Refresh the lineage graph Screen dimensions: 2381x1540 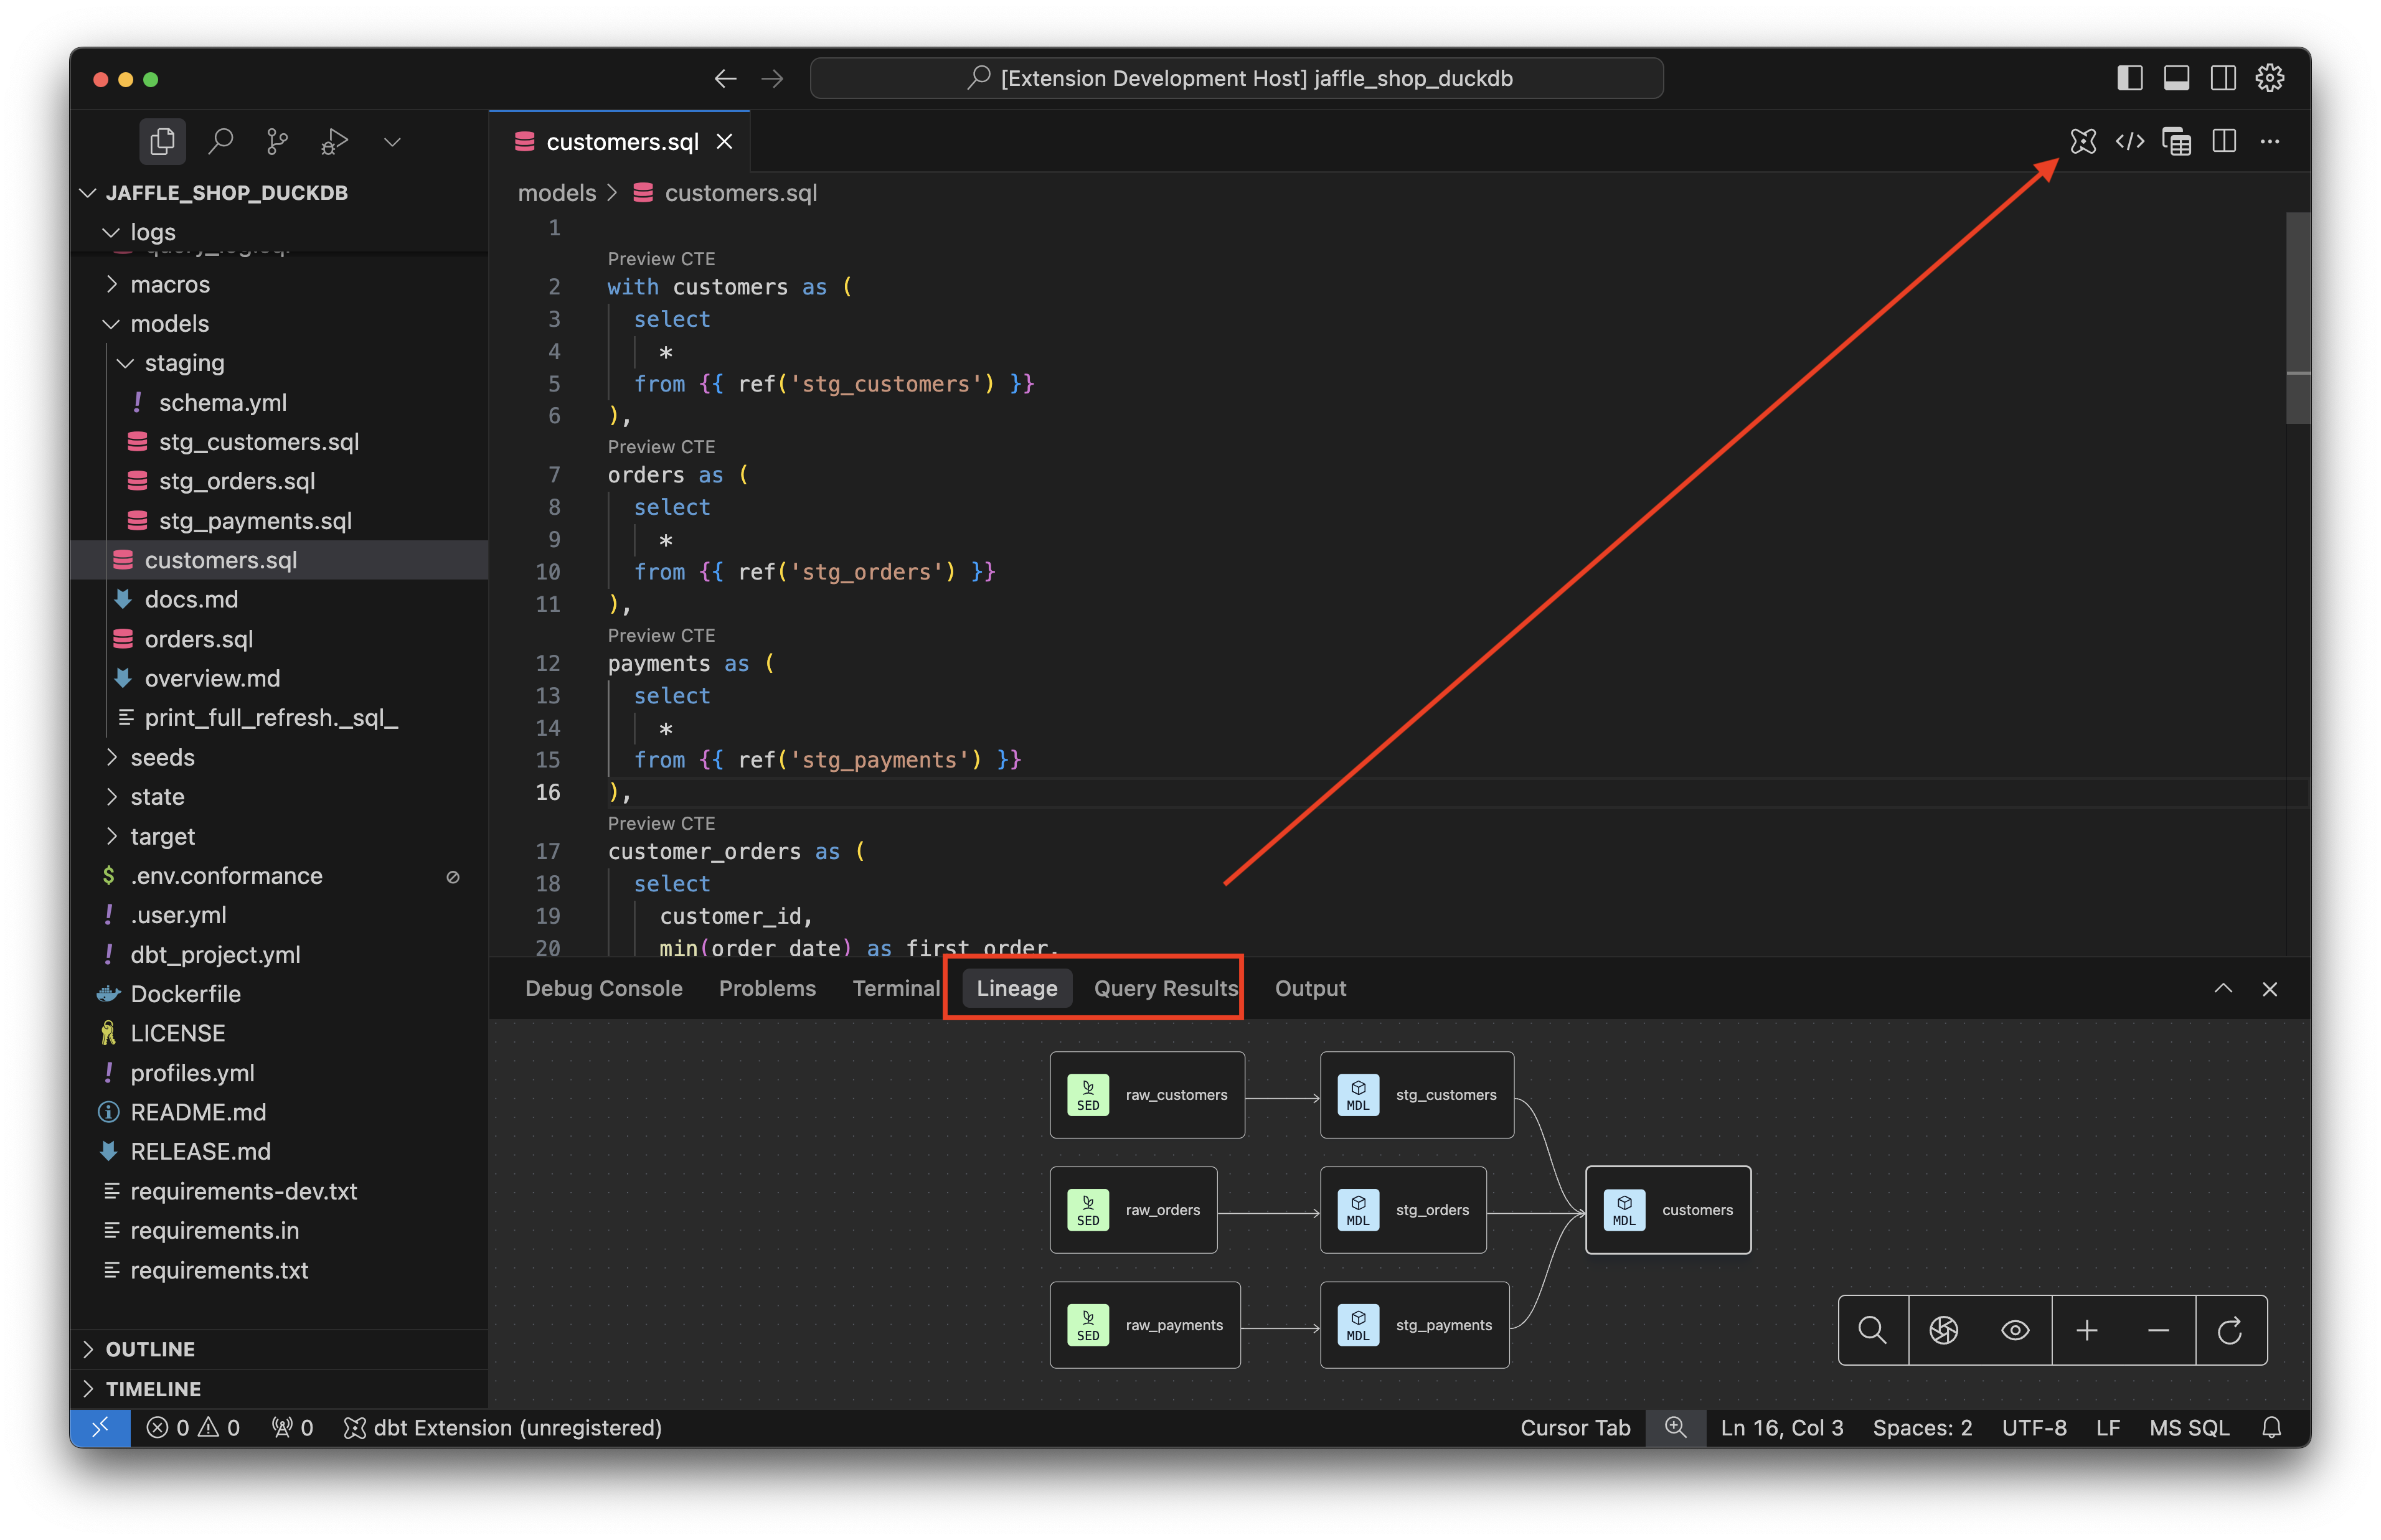coord(2231,1330)
